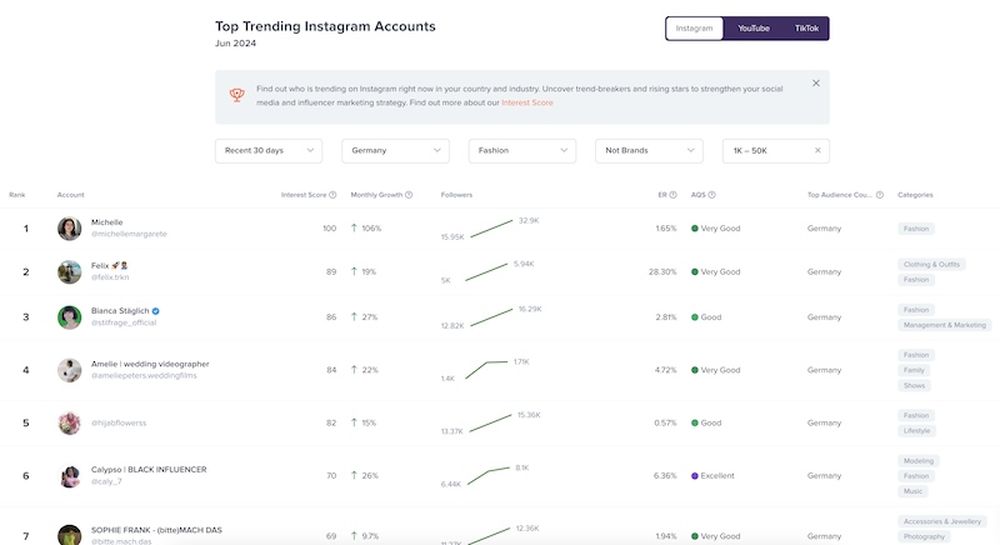Screen dimensions: 1000x545
Task: Open the @felix.trkn handle
Action: tap(110, 277)
